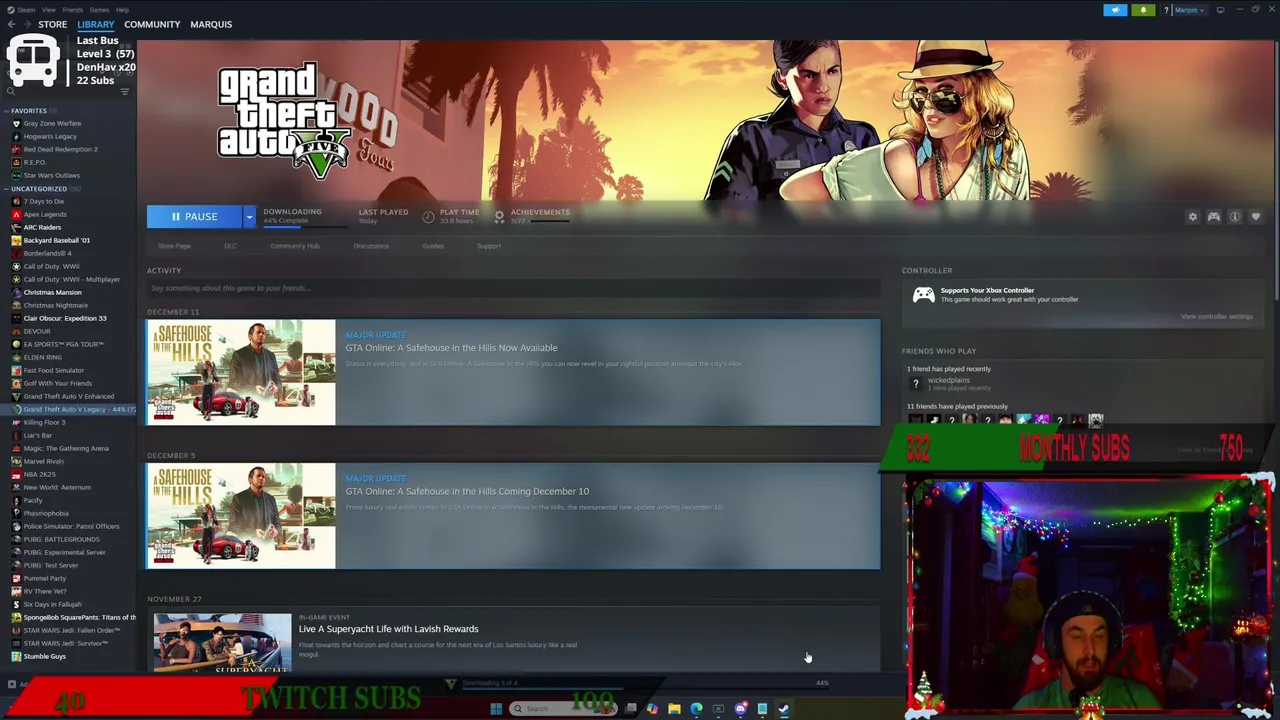Screen dimensions: 1280x720
Task: Click the blue announcements megaphone icon
Action: (x=1115, y=10)
